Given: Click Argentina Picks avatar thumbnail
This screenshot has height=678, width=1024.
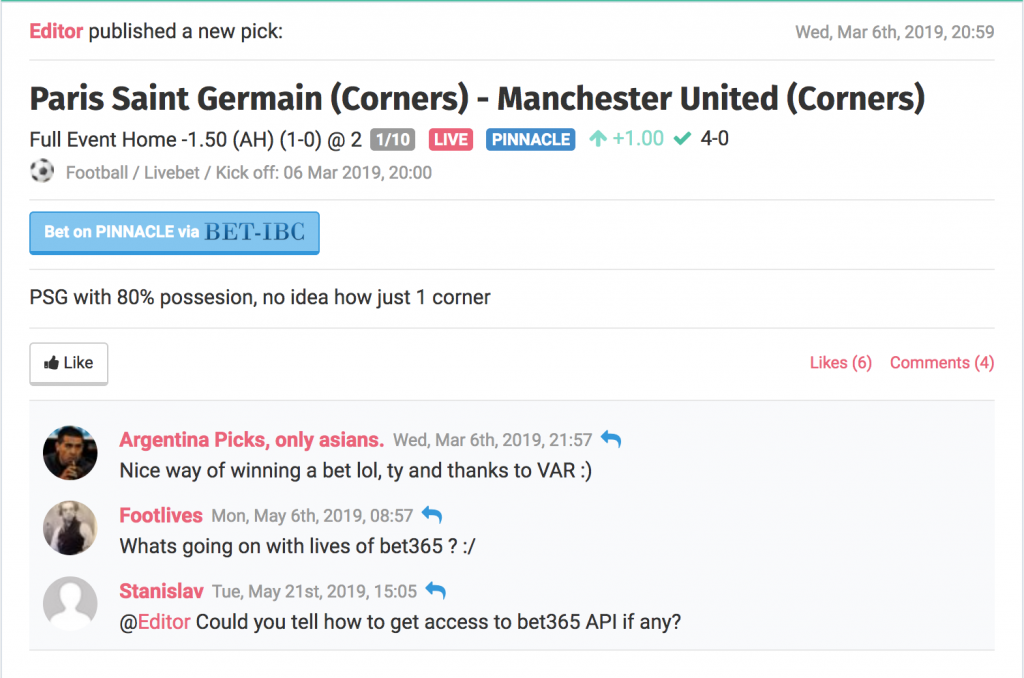Looking at the screenshot, I should point(70,453).
